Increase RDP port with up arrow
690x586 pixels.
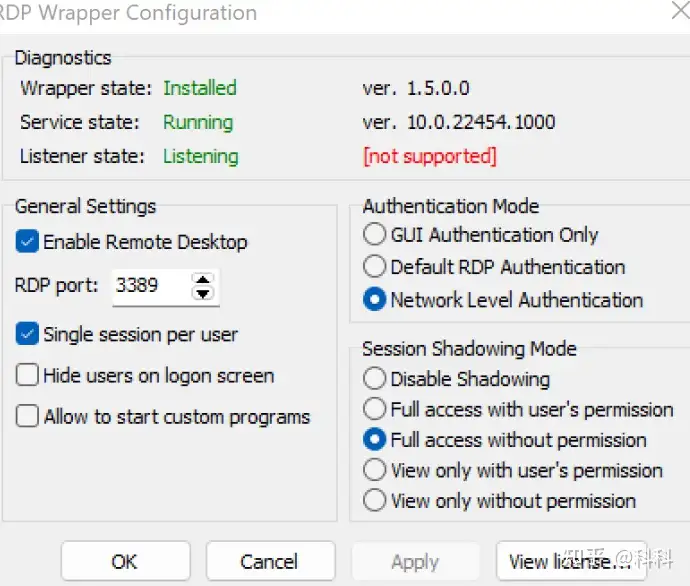[203, 280]
